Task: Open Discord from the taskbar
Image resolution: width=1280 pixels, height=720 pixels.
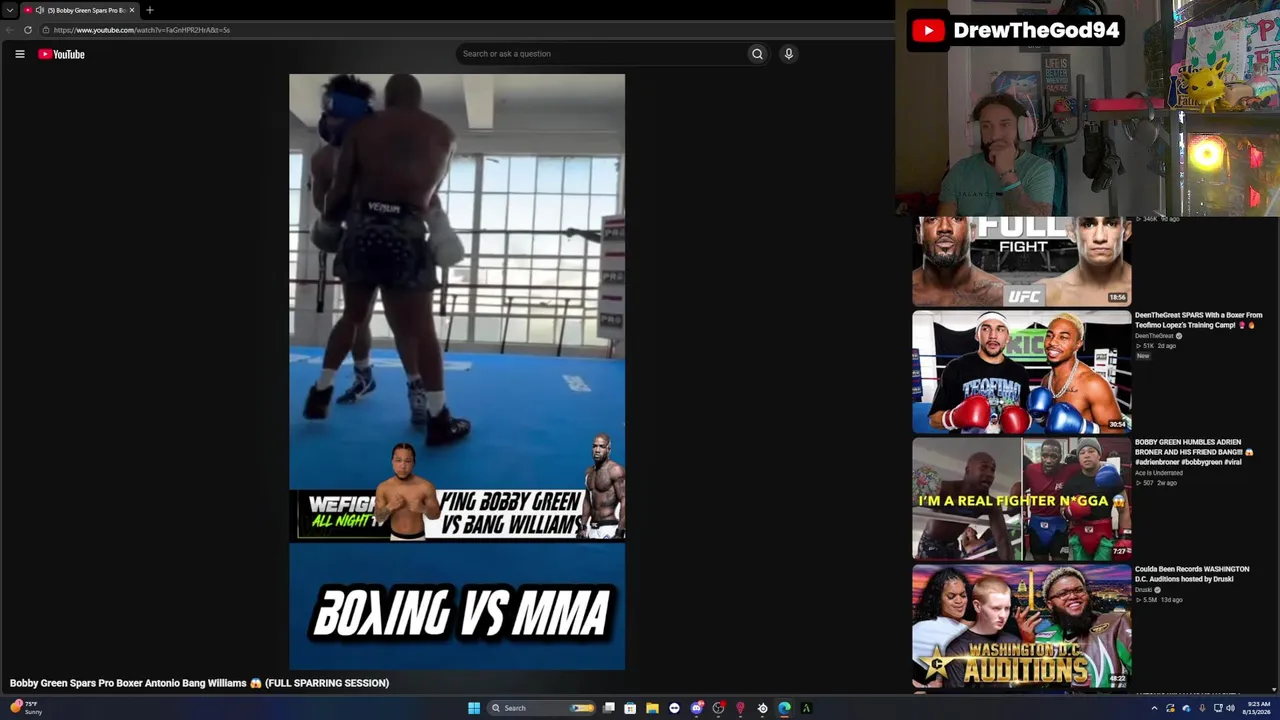Action: pos(696,708)
